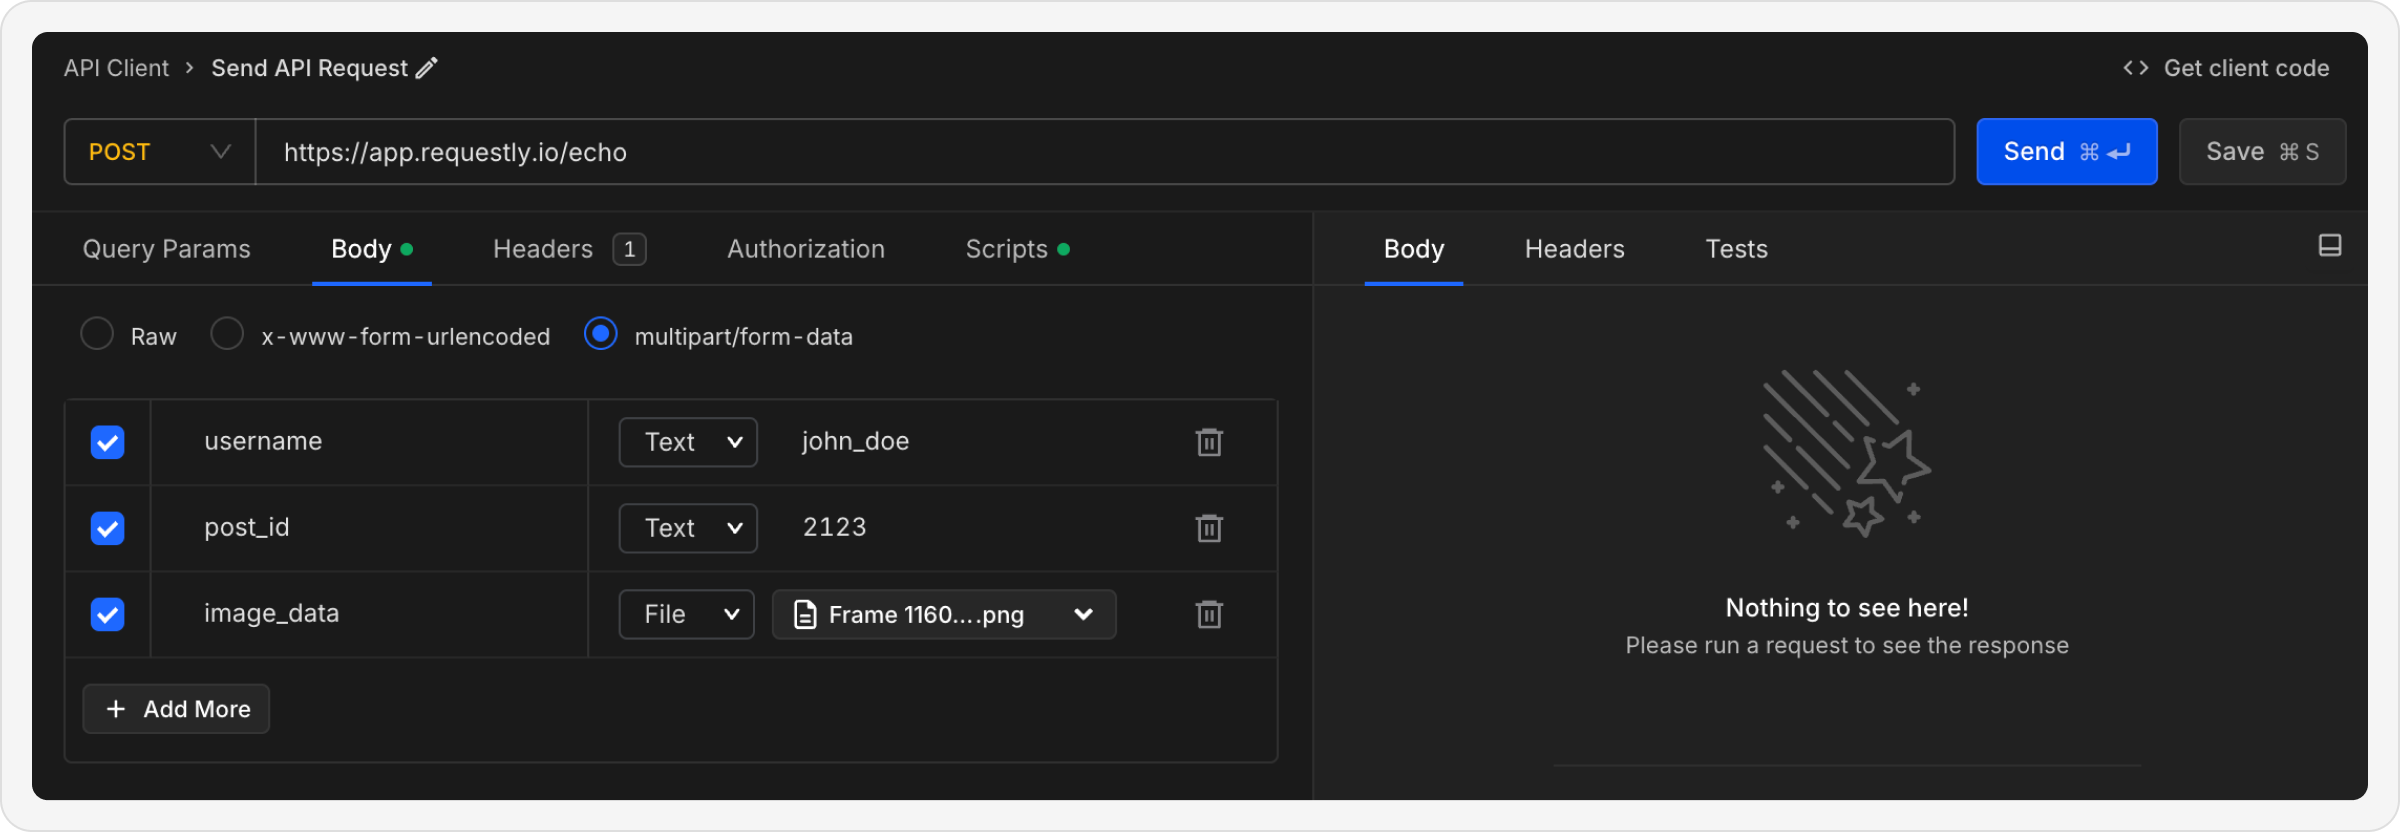Screen dimensions: 2400x832
Task: Click the Save button
Action: tap(2263, 152)
